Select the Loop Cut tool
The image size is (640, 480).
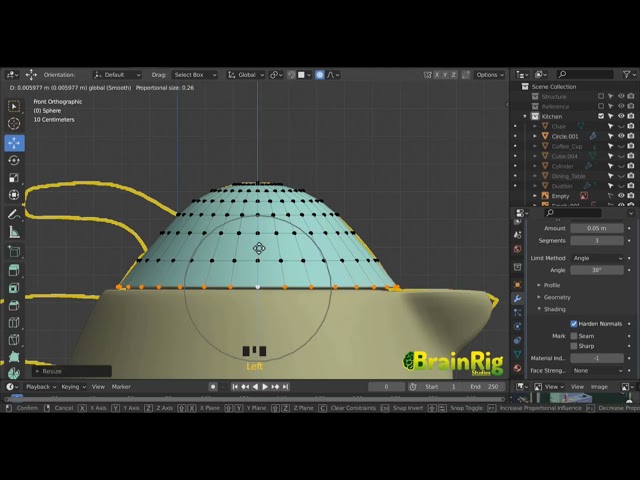click(14, 322)
